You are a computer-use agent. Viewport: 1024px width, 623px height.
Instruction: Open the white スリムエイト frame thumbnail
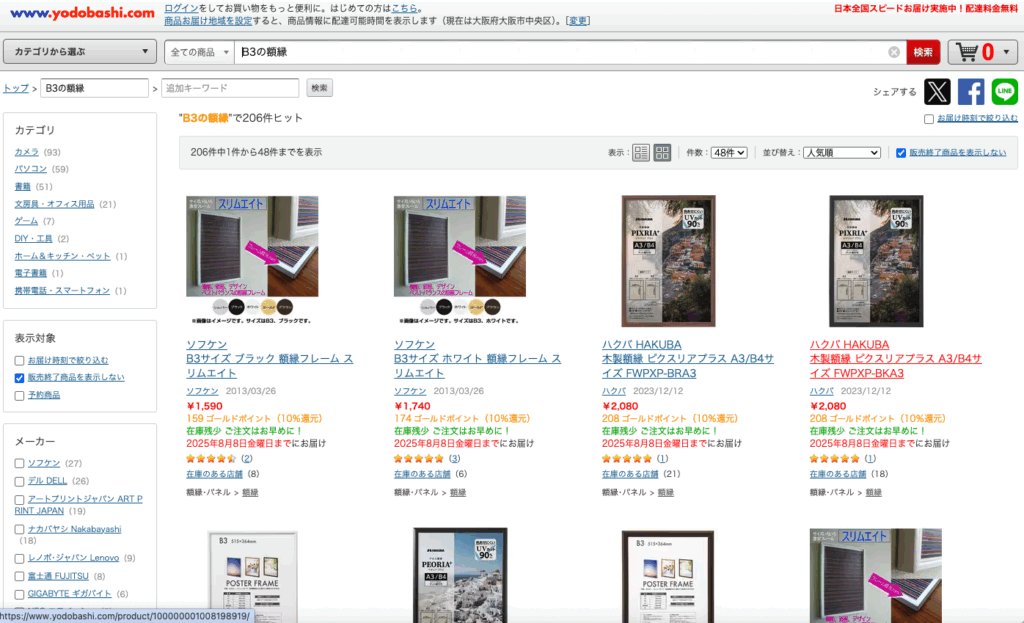(460, 260)
